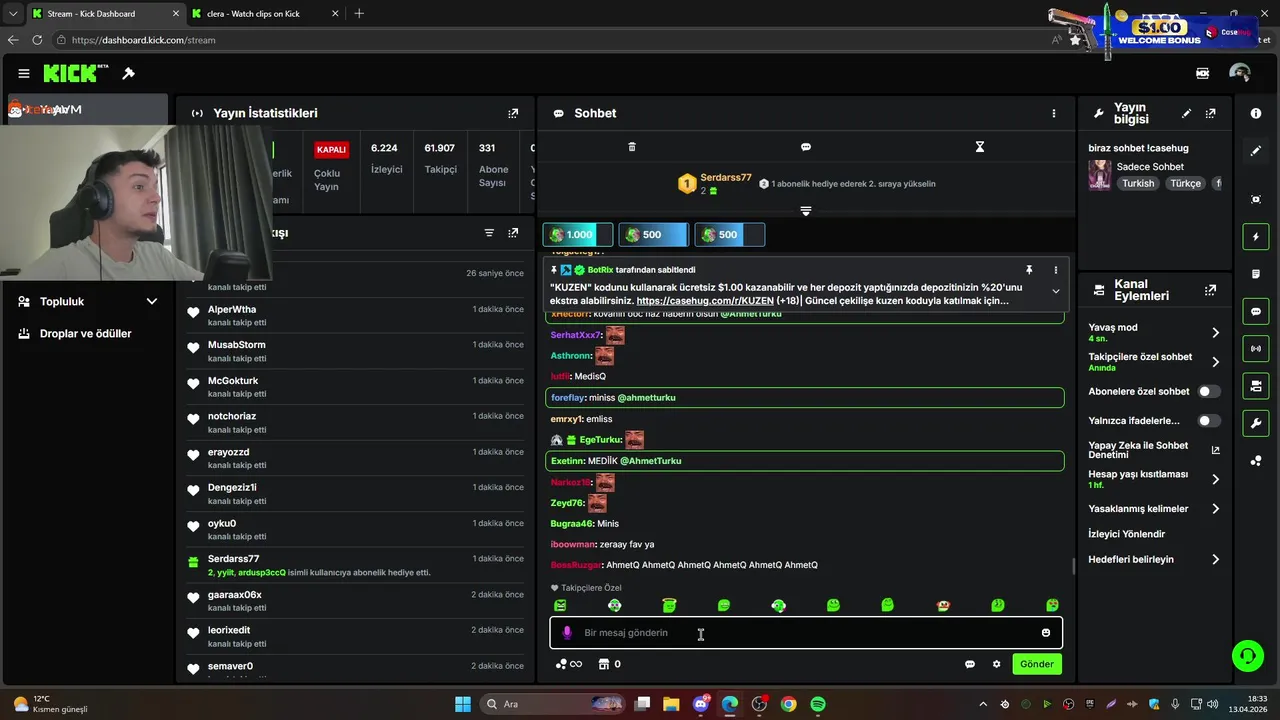Screen dimensions: 1280x720
Task: Open a new browser tab
Action: pos(359,13)
